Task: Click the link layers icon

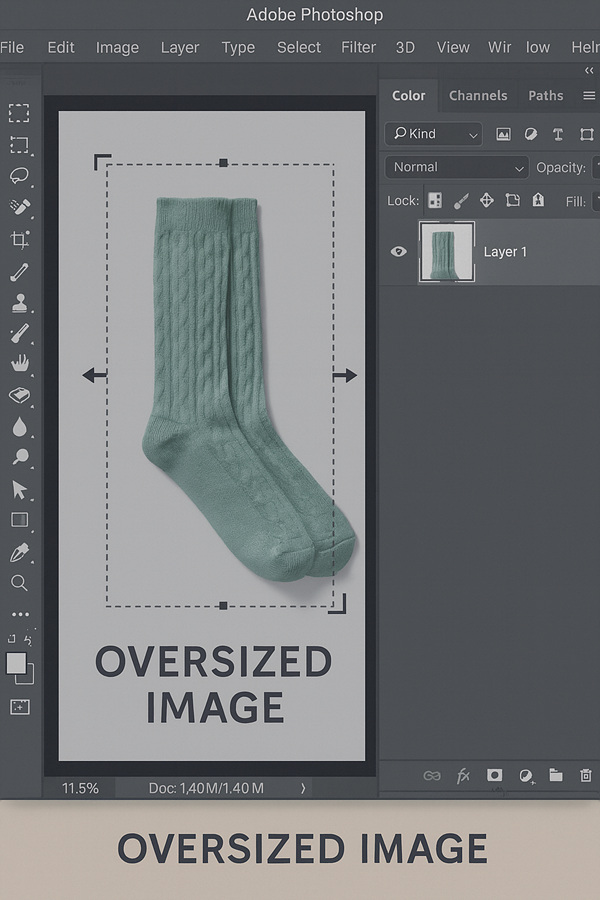Action: [x=432, y=776]
